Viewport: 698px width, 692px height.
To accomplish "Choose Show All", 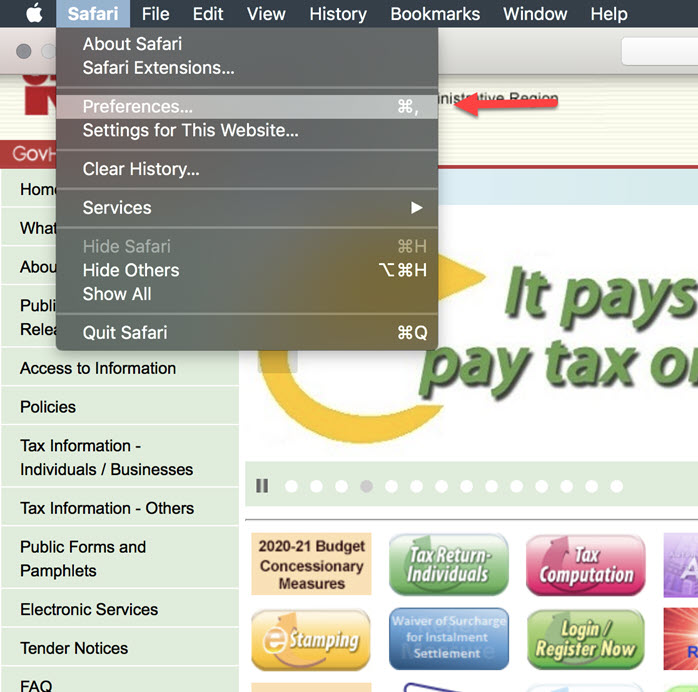I will [247, 294].
